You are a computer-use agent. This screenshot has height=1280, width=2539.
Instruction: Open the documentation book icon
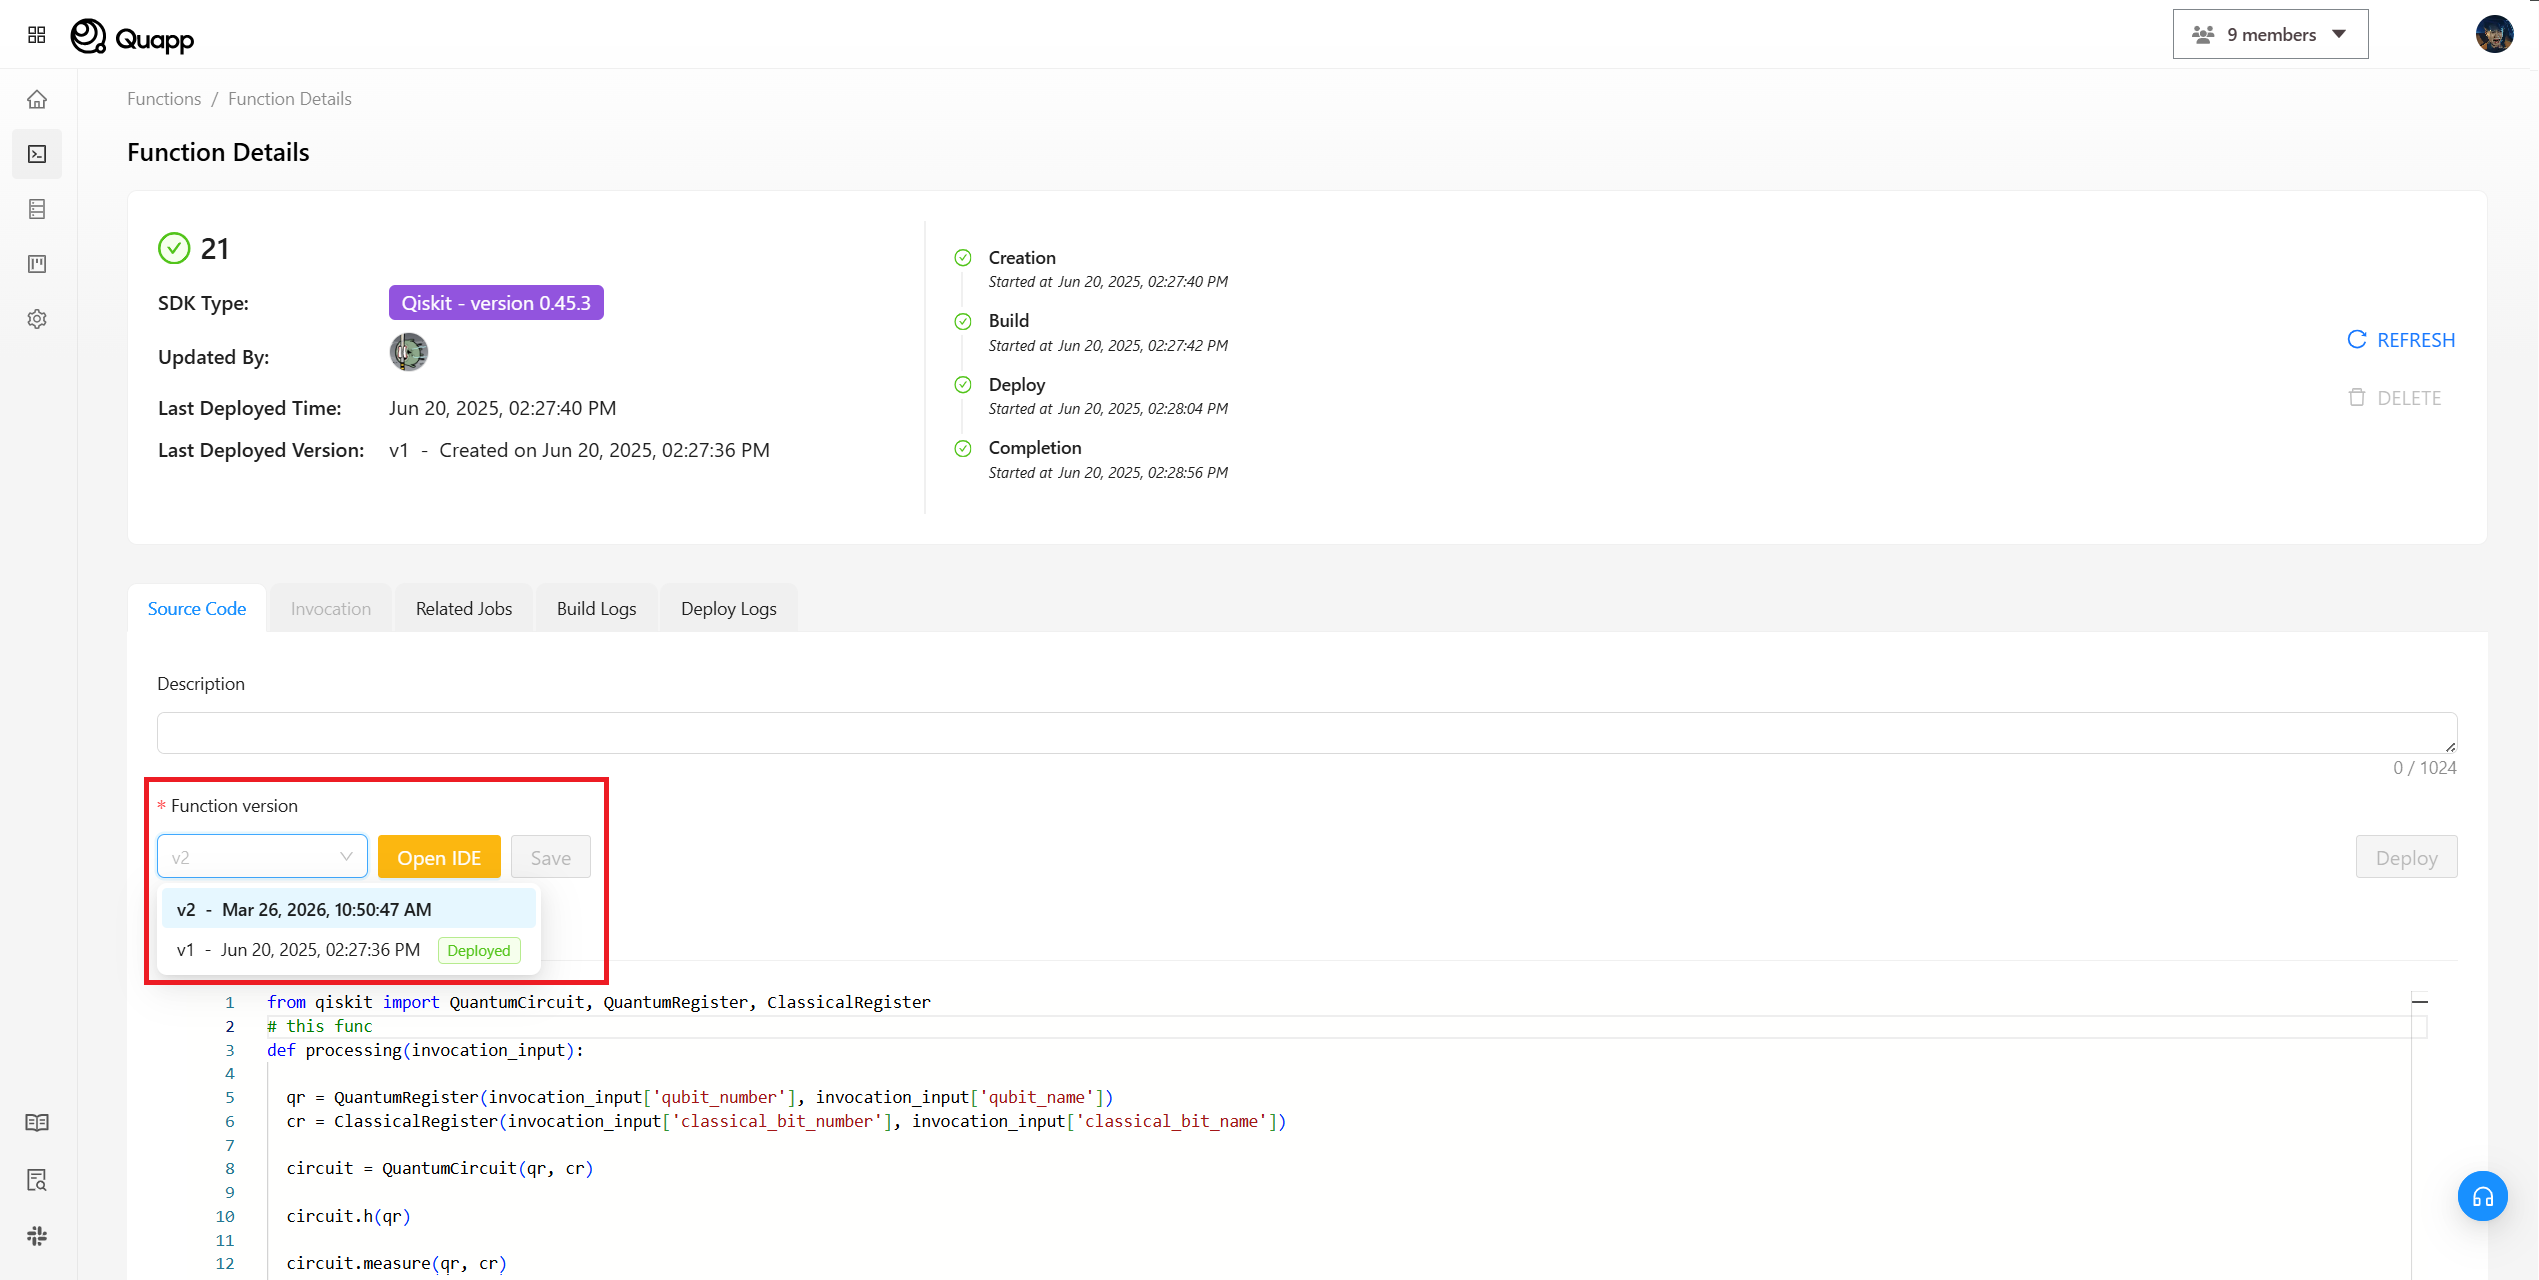37,1122
